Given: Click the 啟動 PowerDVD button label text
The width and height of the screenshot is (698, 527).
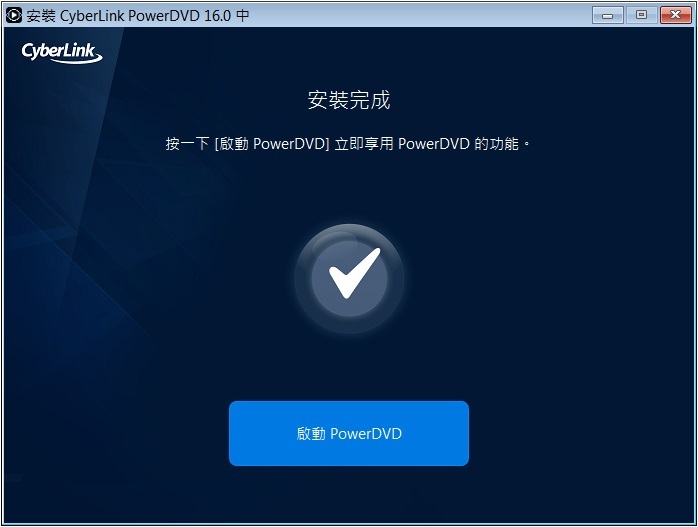Looking at the screenshot, I should (x=349, y=434).
